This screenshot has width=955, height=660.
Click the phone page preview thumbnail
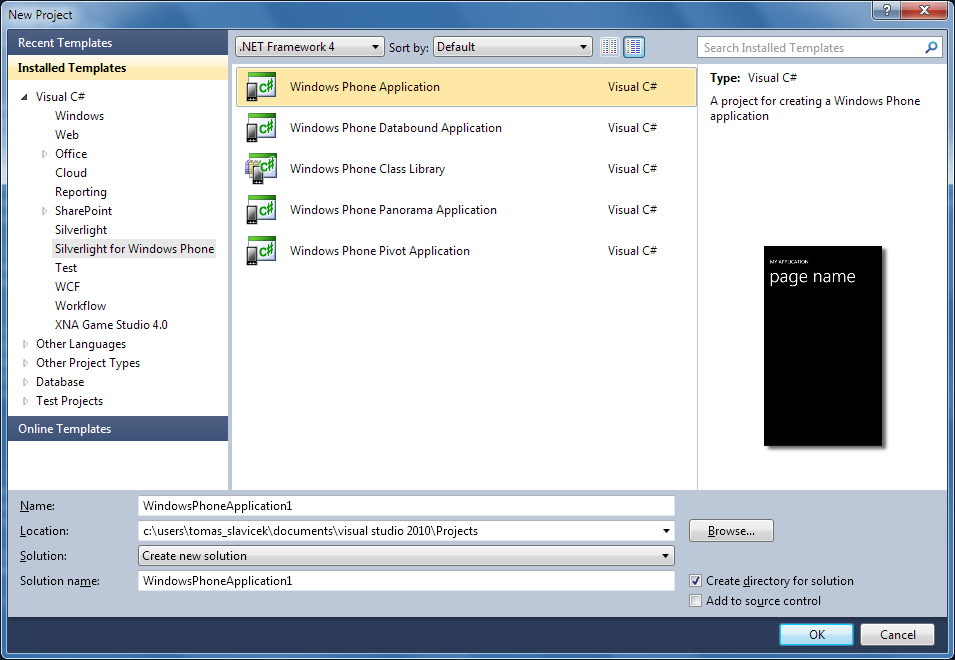(x=823, y=346)
